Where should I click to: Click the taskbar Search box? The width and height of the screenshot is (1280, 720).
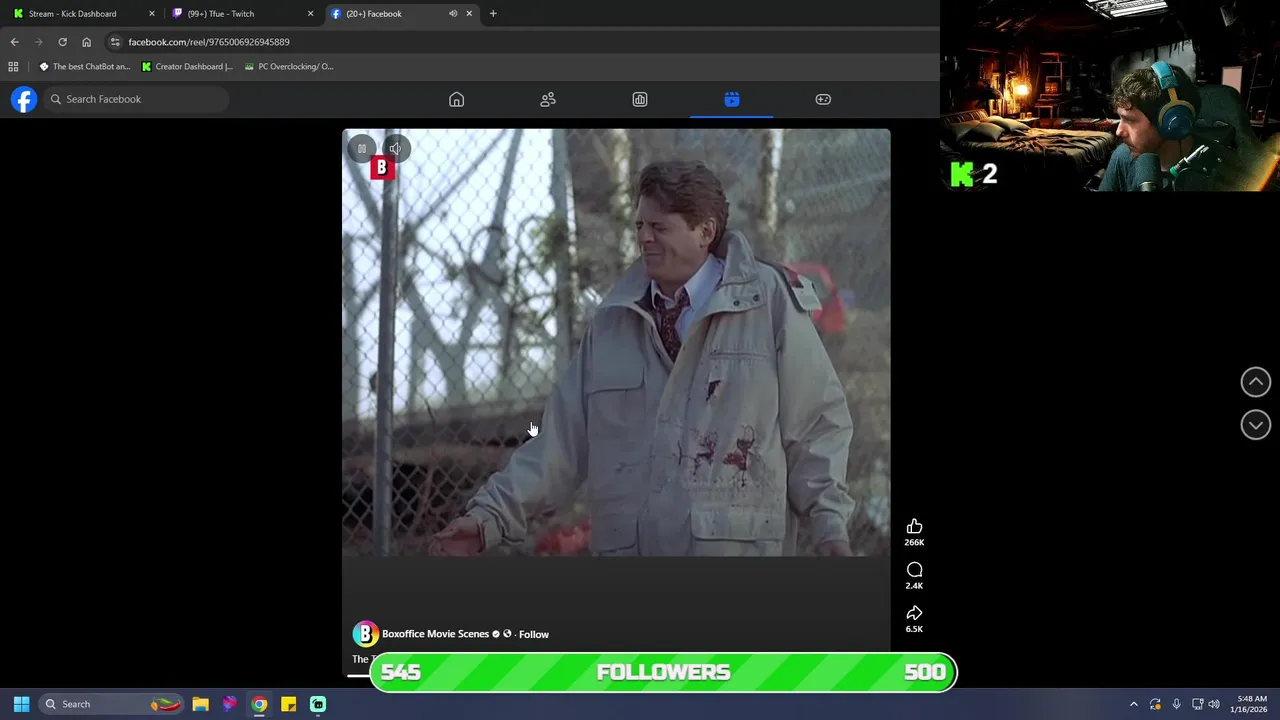click(x=111, y=704)
